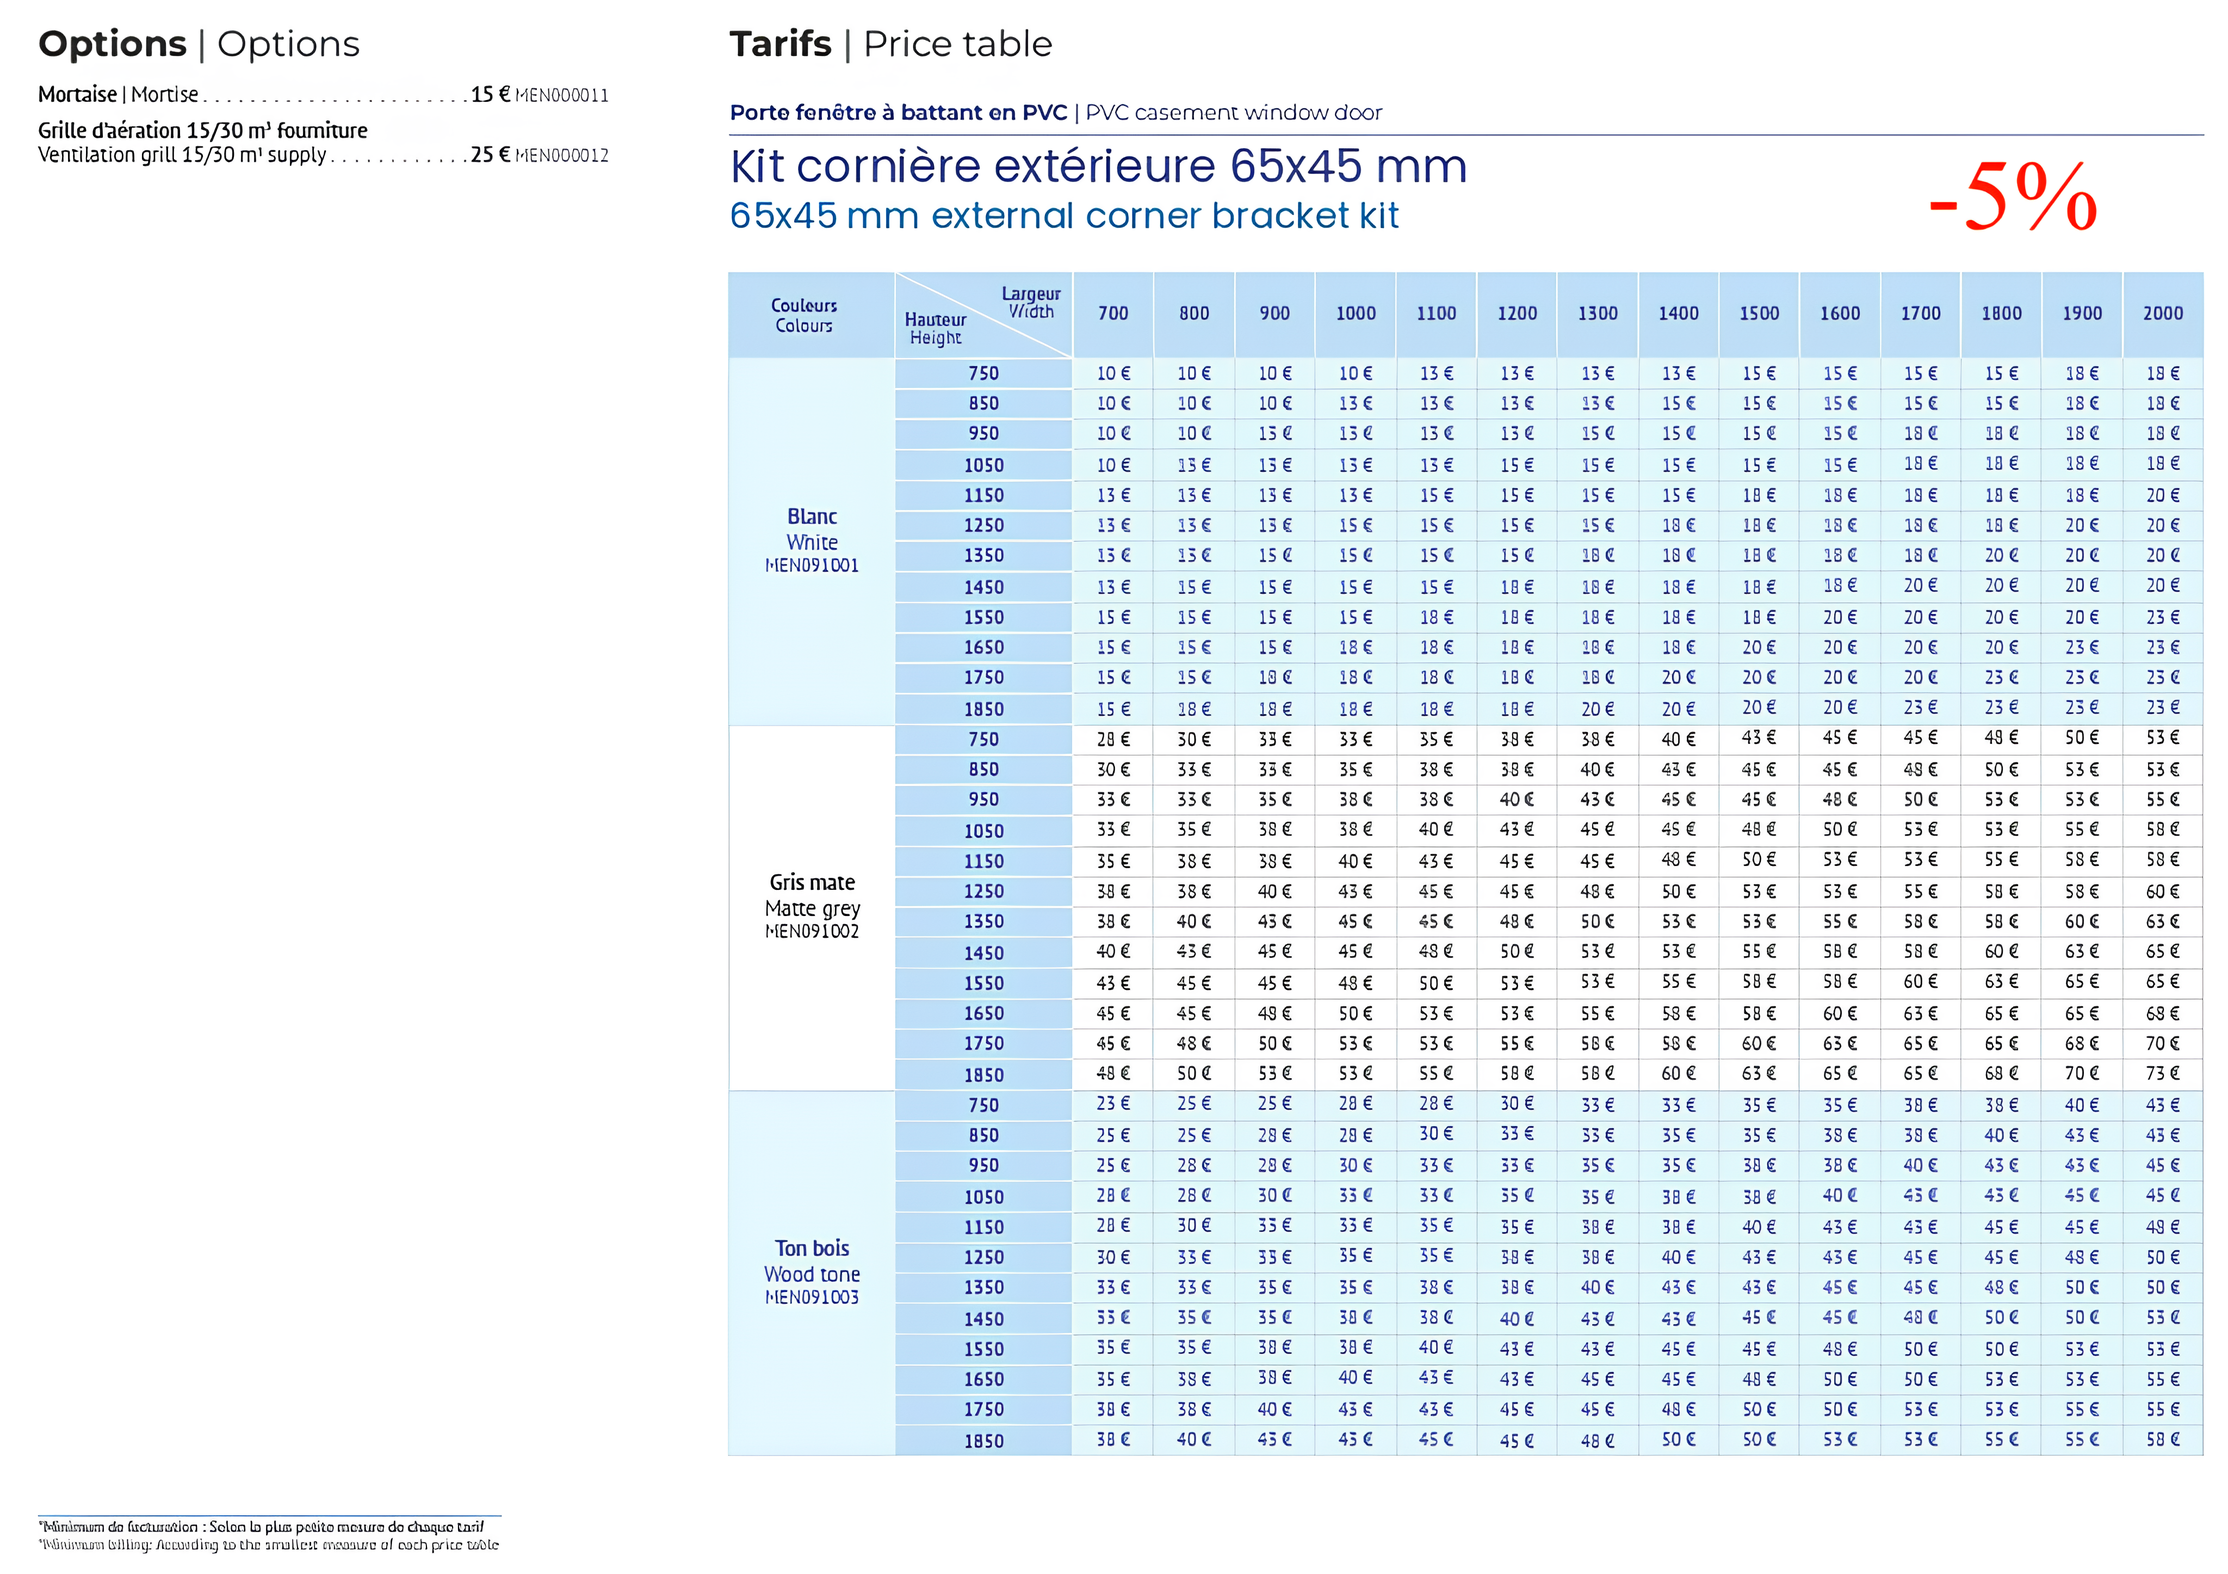
Task: Click the 73 € price in Gris mate section
Action: tap(2162, 1074)
